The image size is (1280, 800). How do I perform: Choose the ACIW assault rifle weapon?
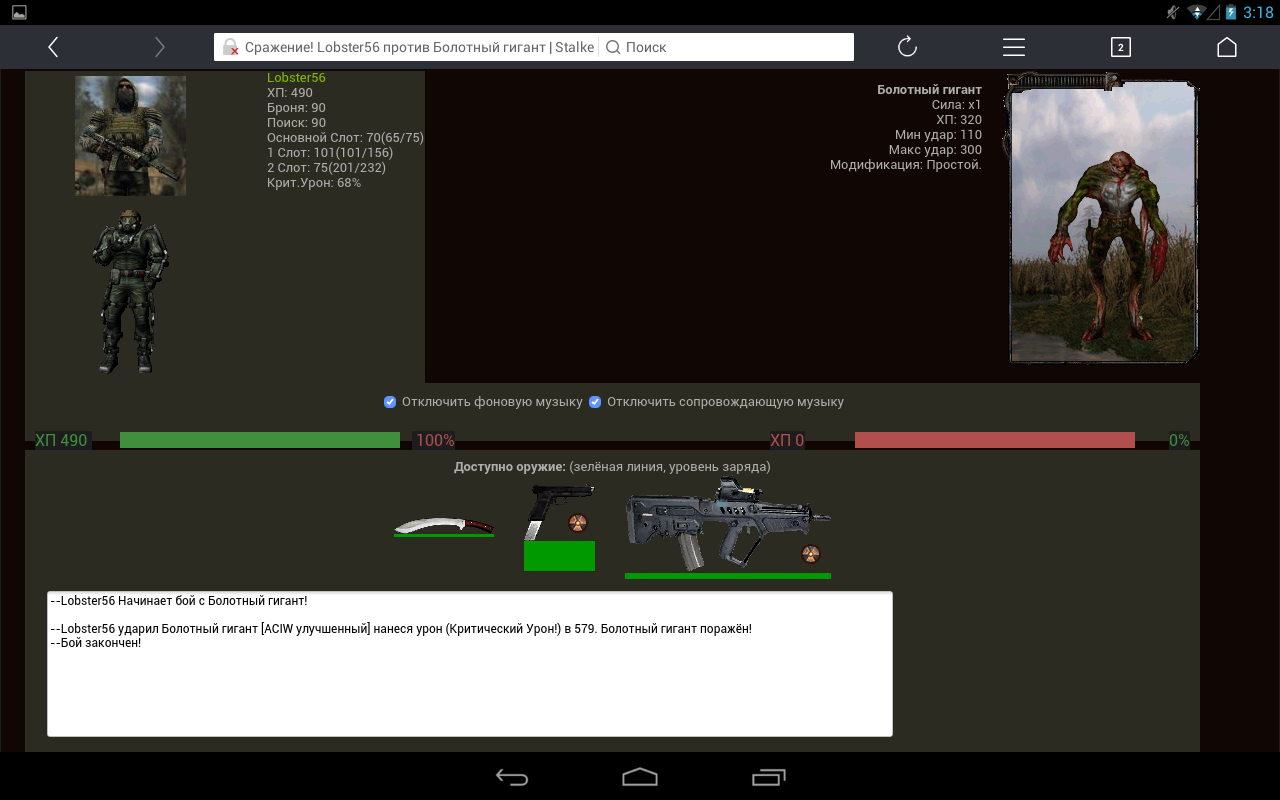[728, 525]
